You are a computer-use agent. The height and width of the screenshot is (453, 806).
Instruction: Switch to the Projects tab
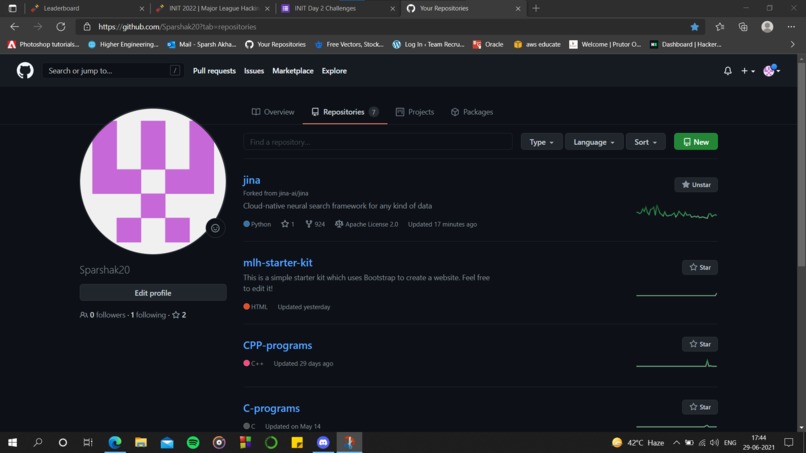pos(414,112)
